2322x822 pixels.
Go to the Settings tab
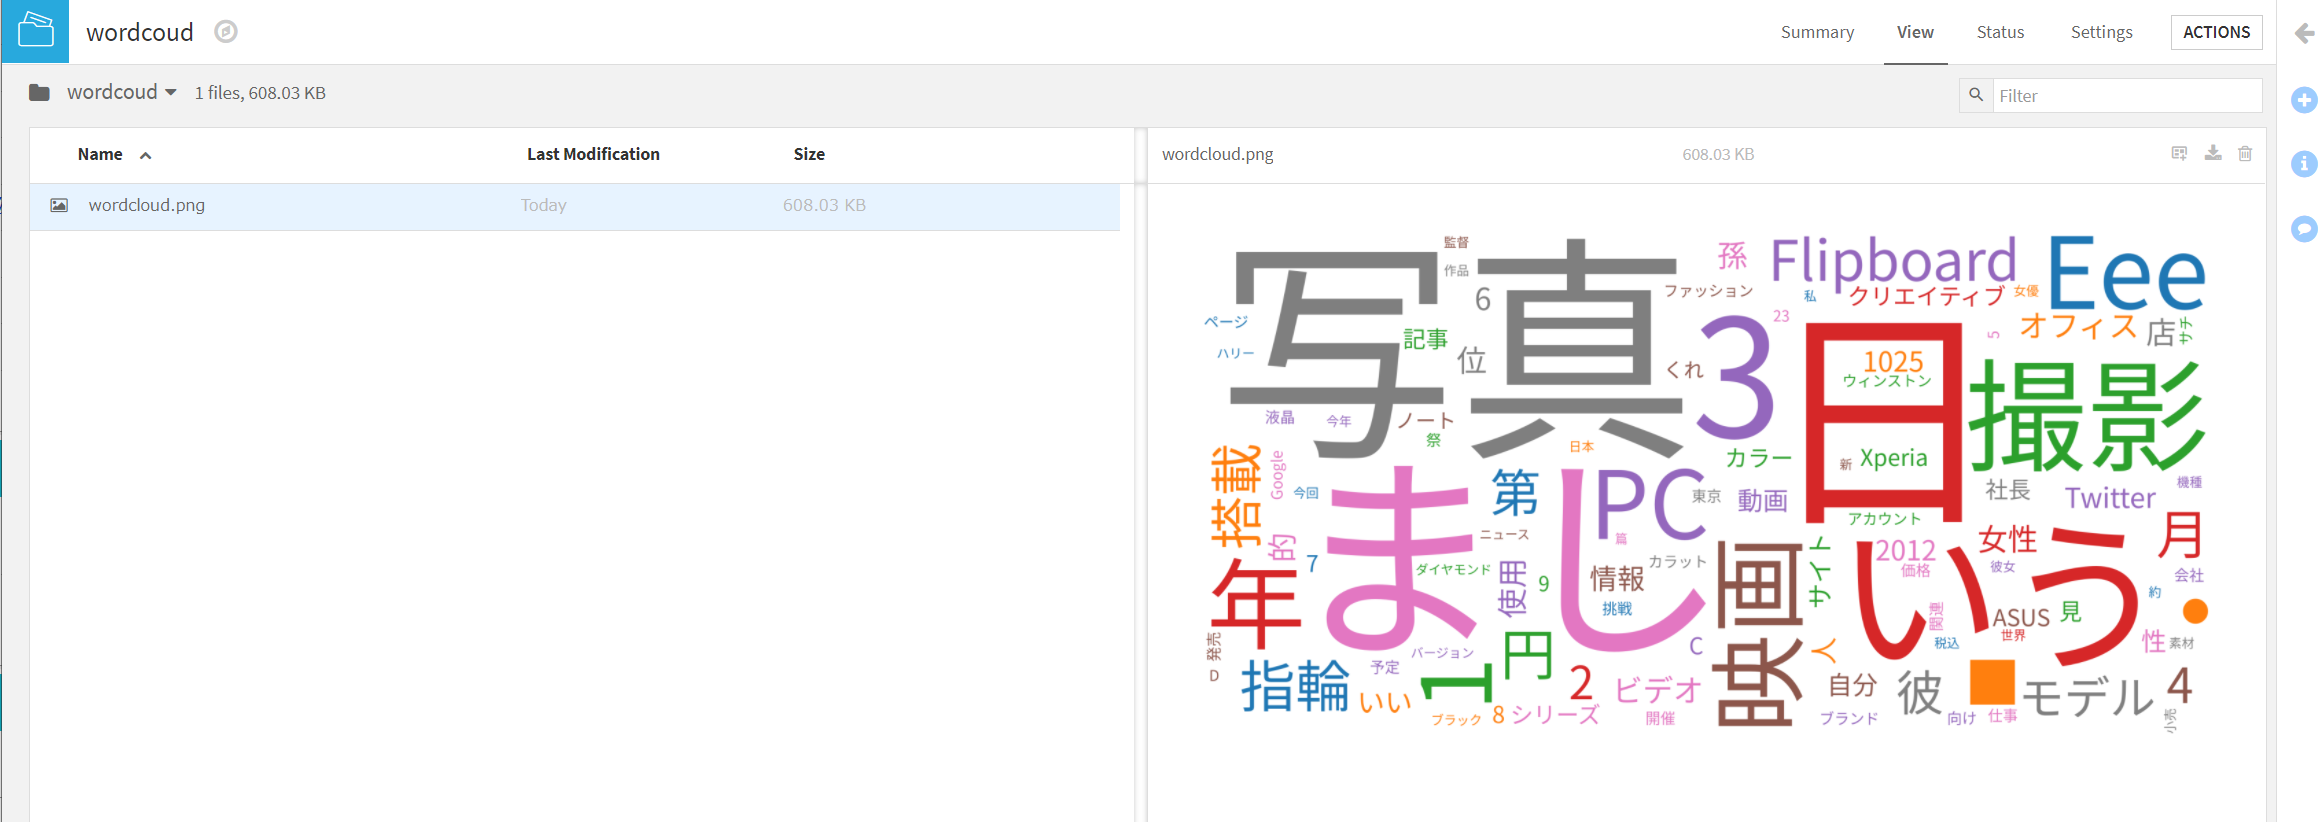pyautogui.click(x=2101, y=32)
